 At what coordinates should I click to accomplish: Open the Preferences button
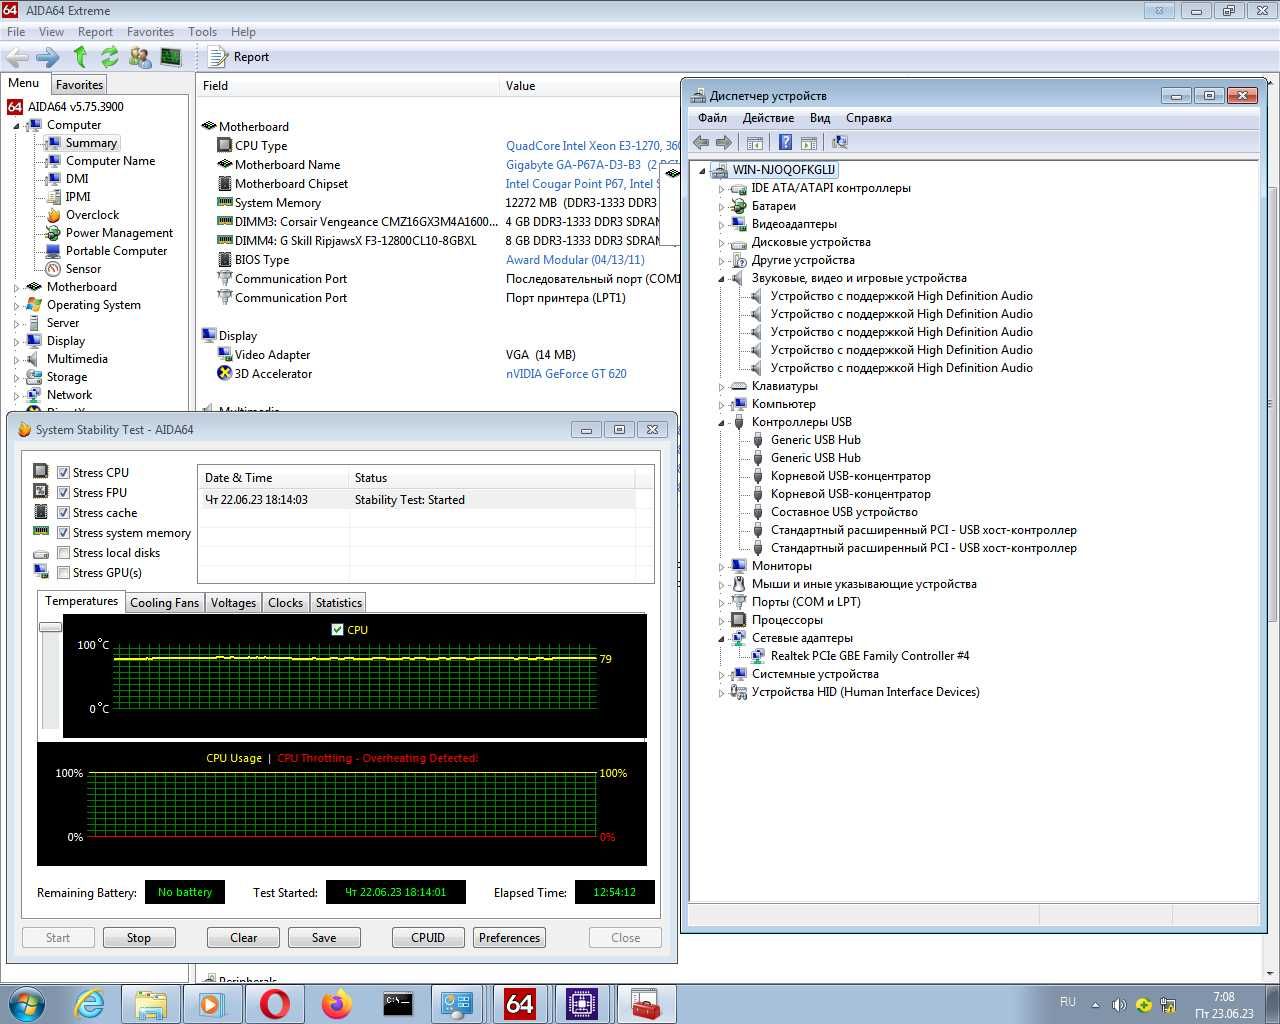509,938
